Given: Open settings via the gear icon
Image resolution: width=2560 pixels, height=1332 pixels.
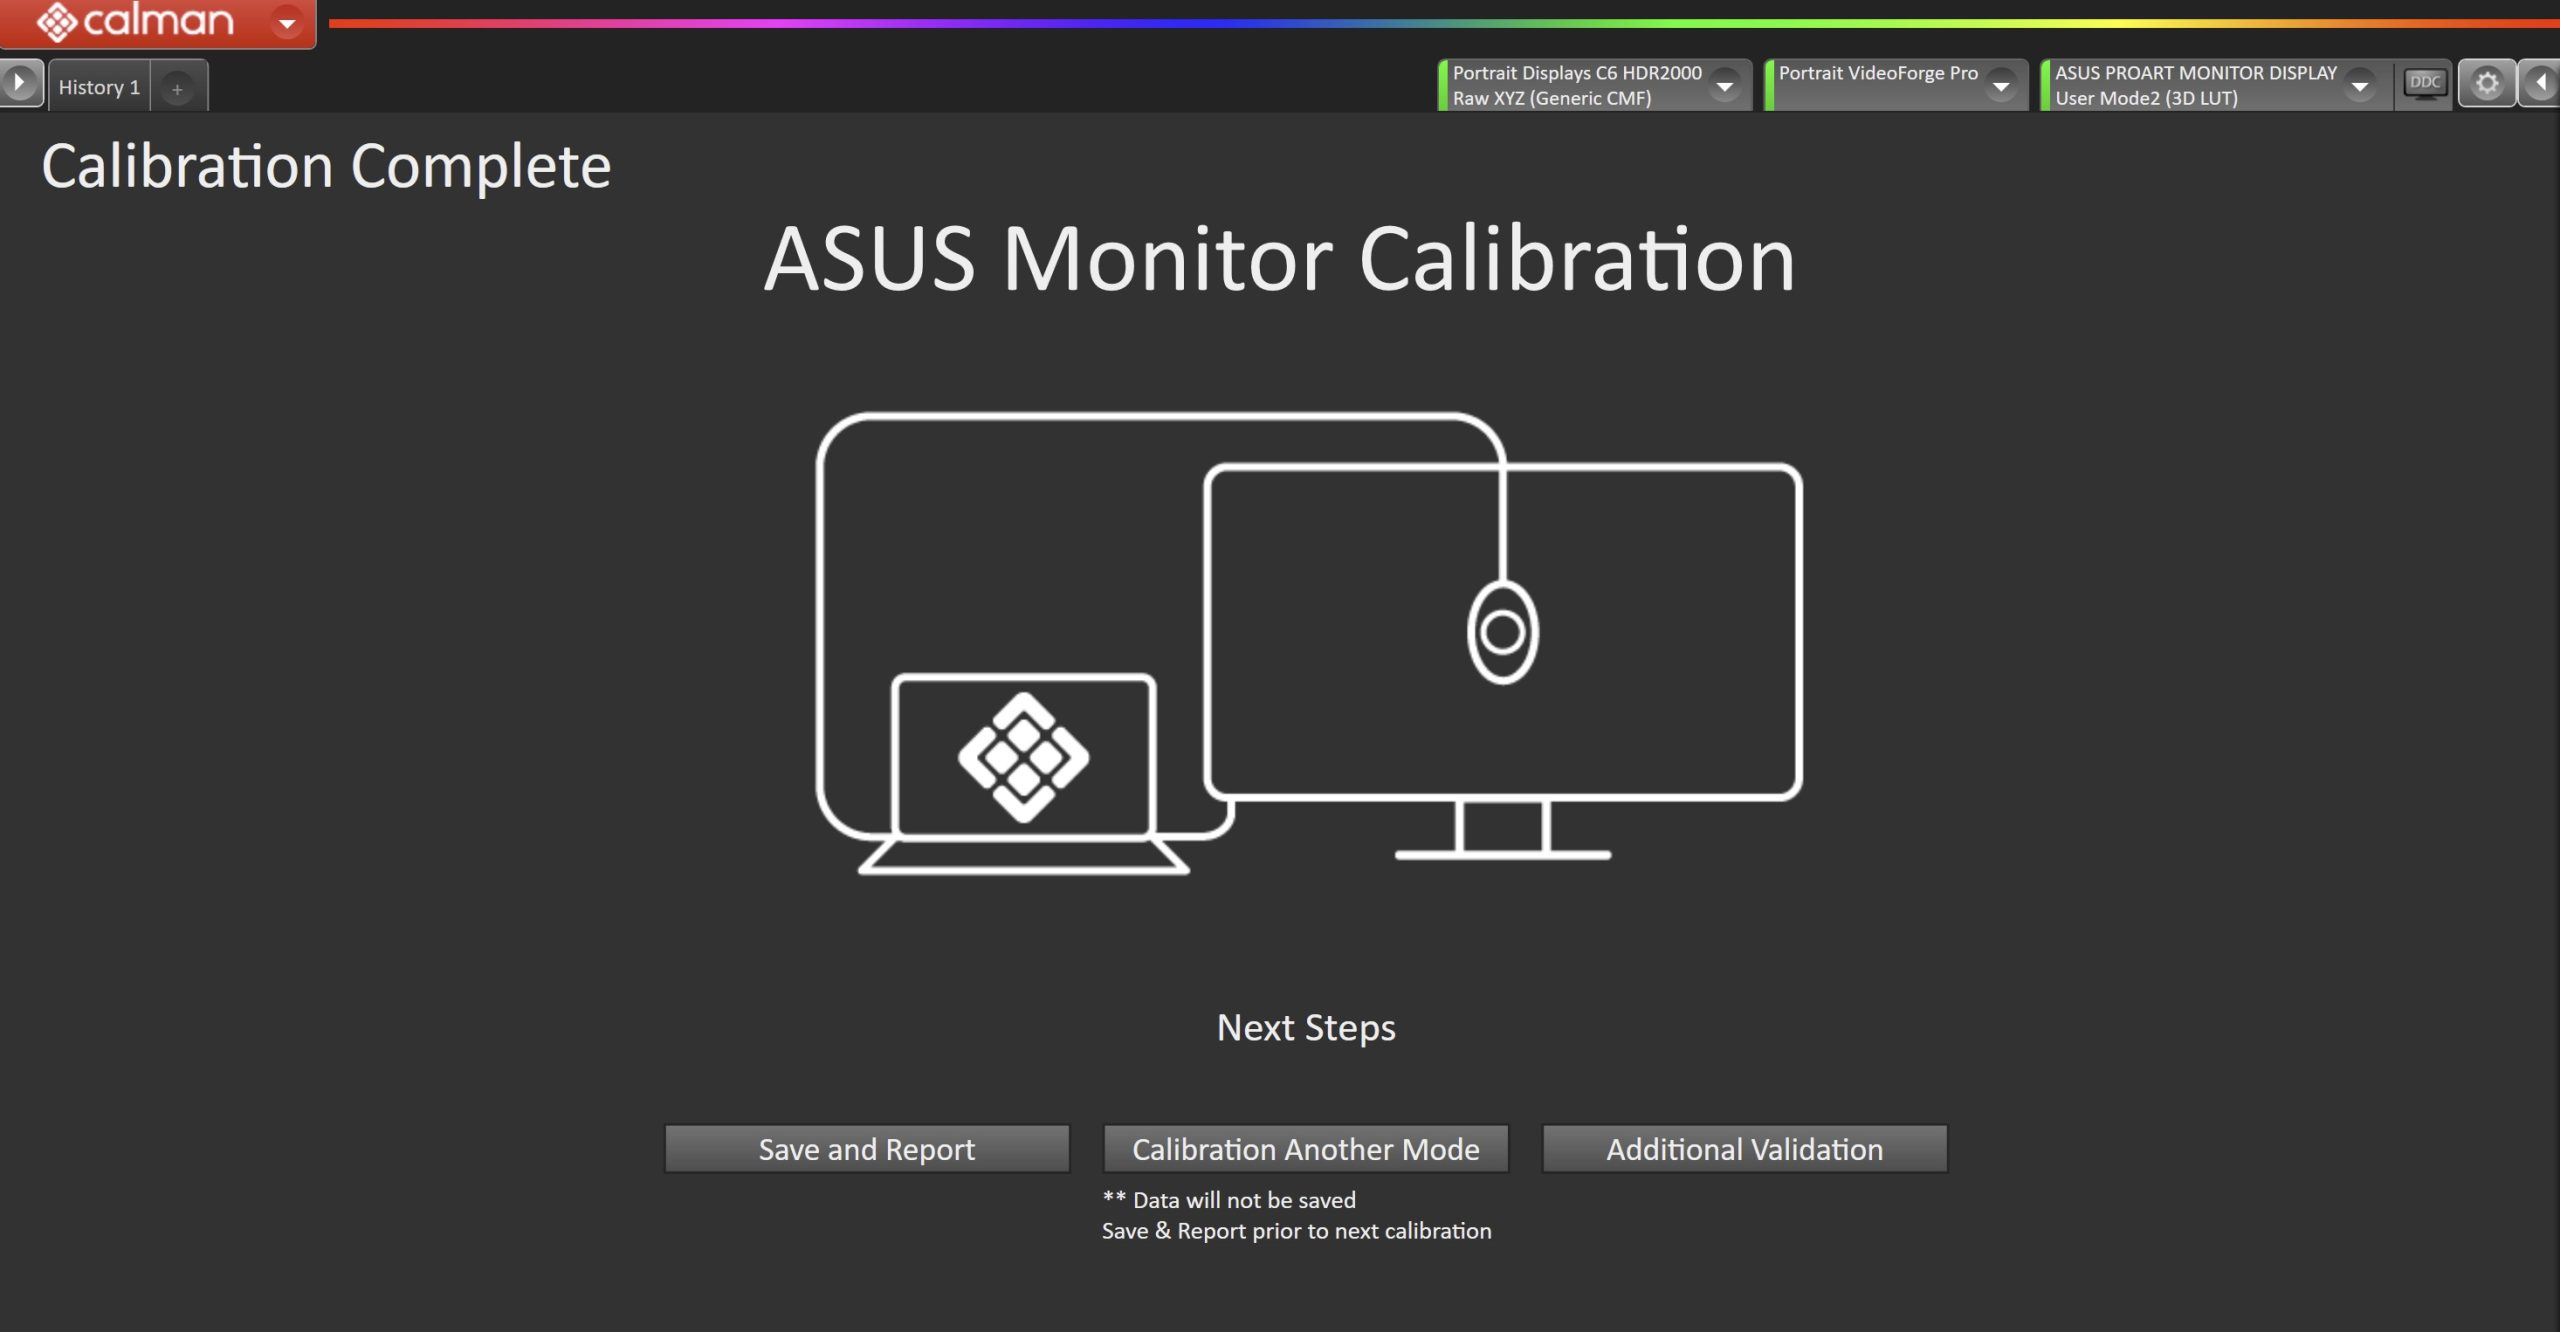Looking at the screenshot, I should tap(2487, 83).
